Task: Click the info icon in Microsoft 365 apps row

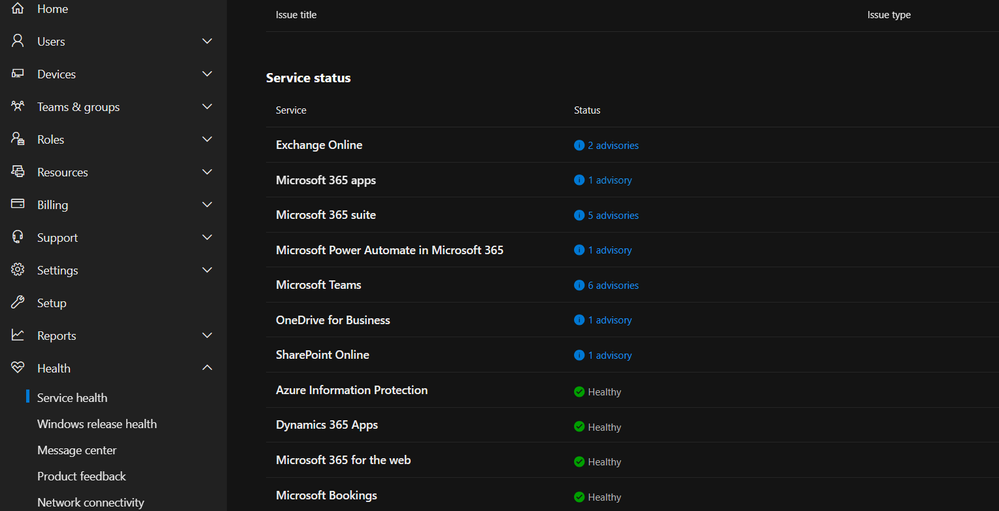Action: pyautogui.click(x=579, y=180)
